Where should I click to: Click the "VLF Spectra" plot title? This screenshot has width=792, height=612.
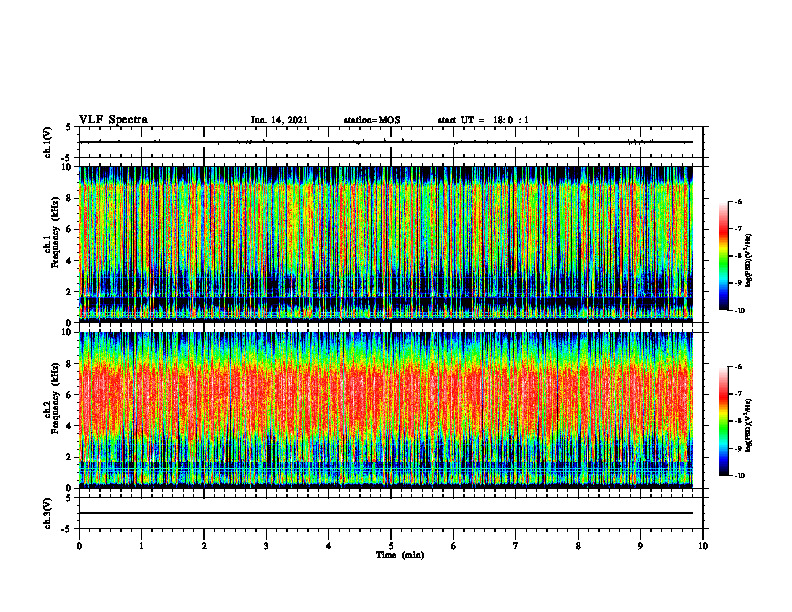click(x=113, y=120)
